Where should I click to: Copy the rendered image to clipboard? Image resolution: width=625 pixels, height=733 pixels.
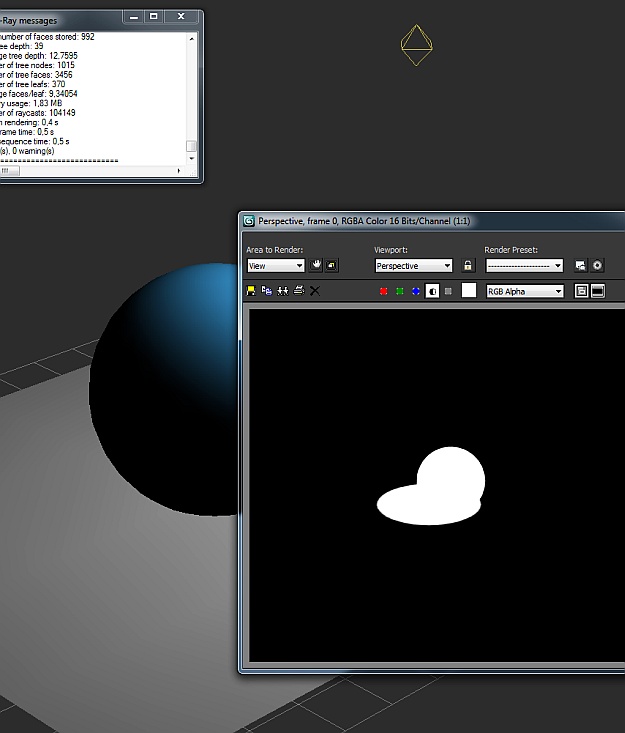[266, 291]
